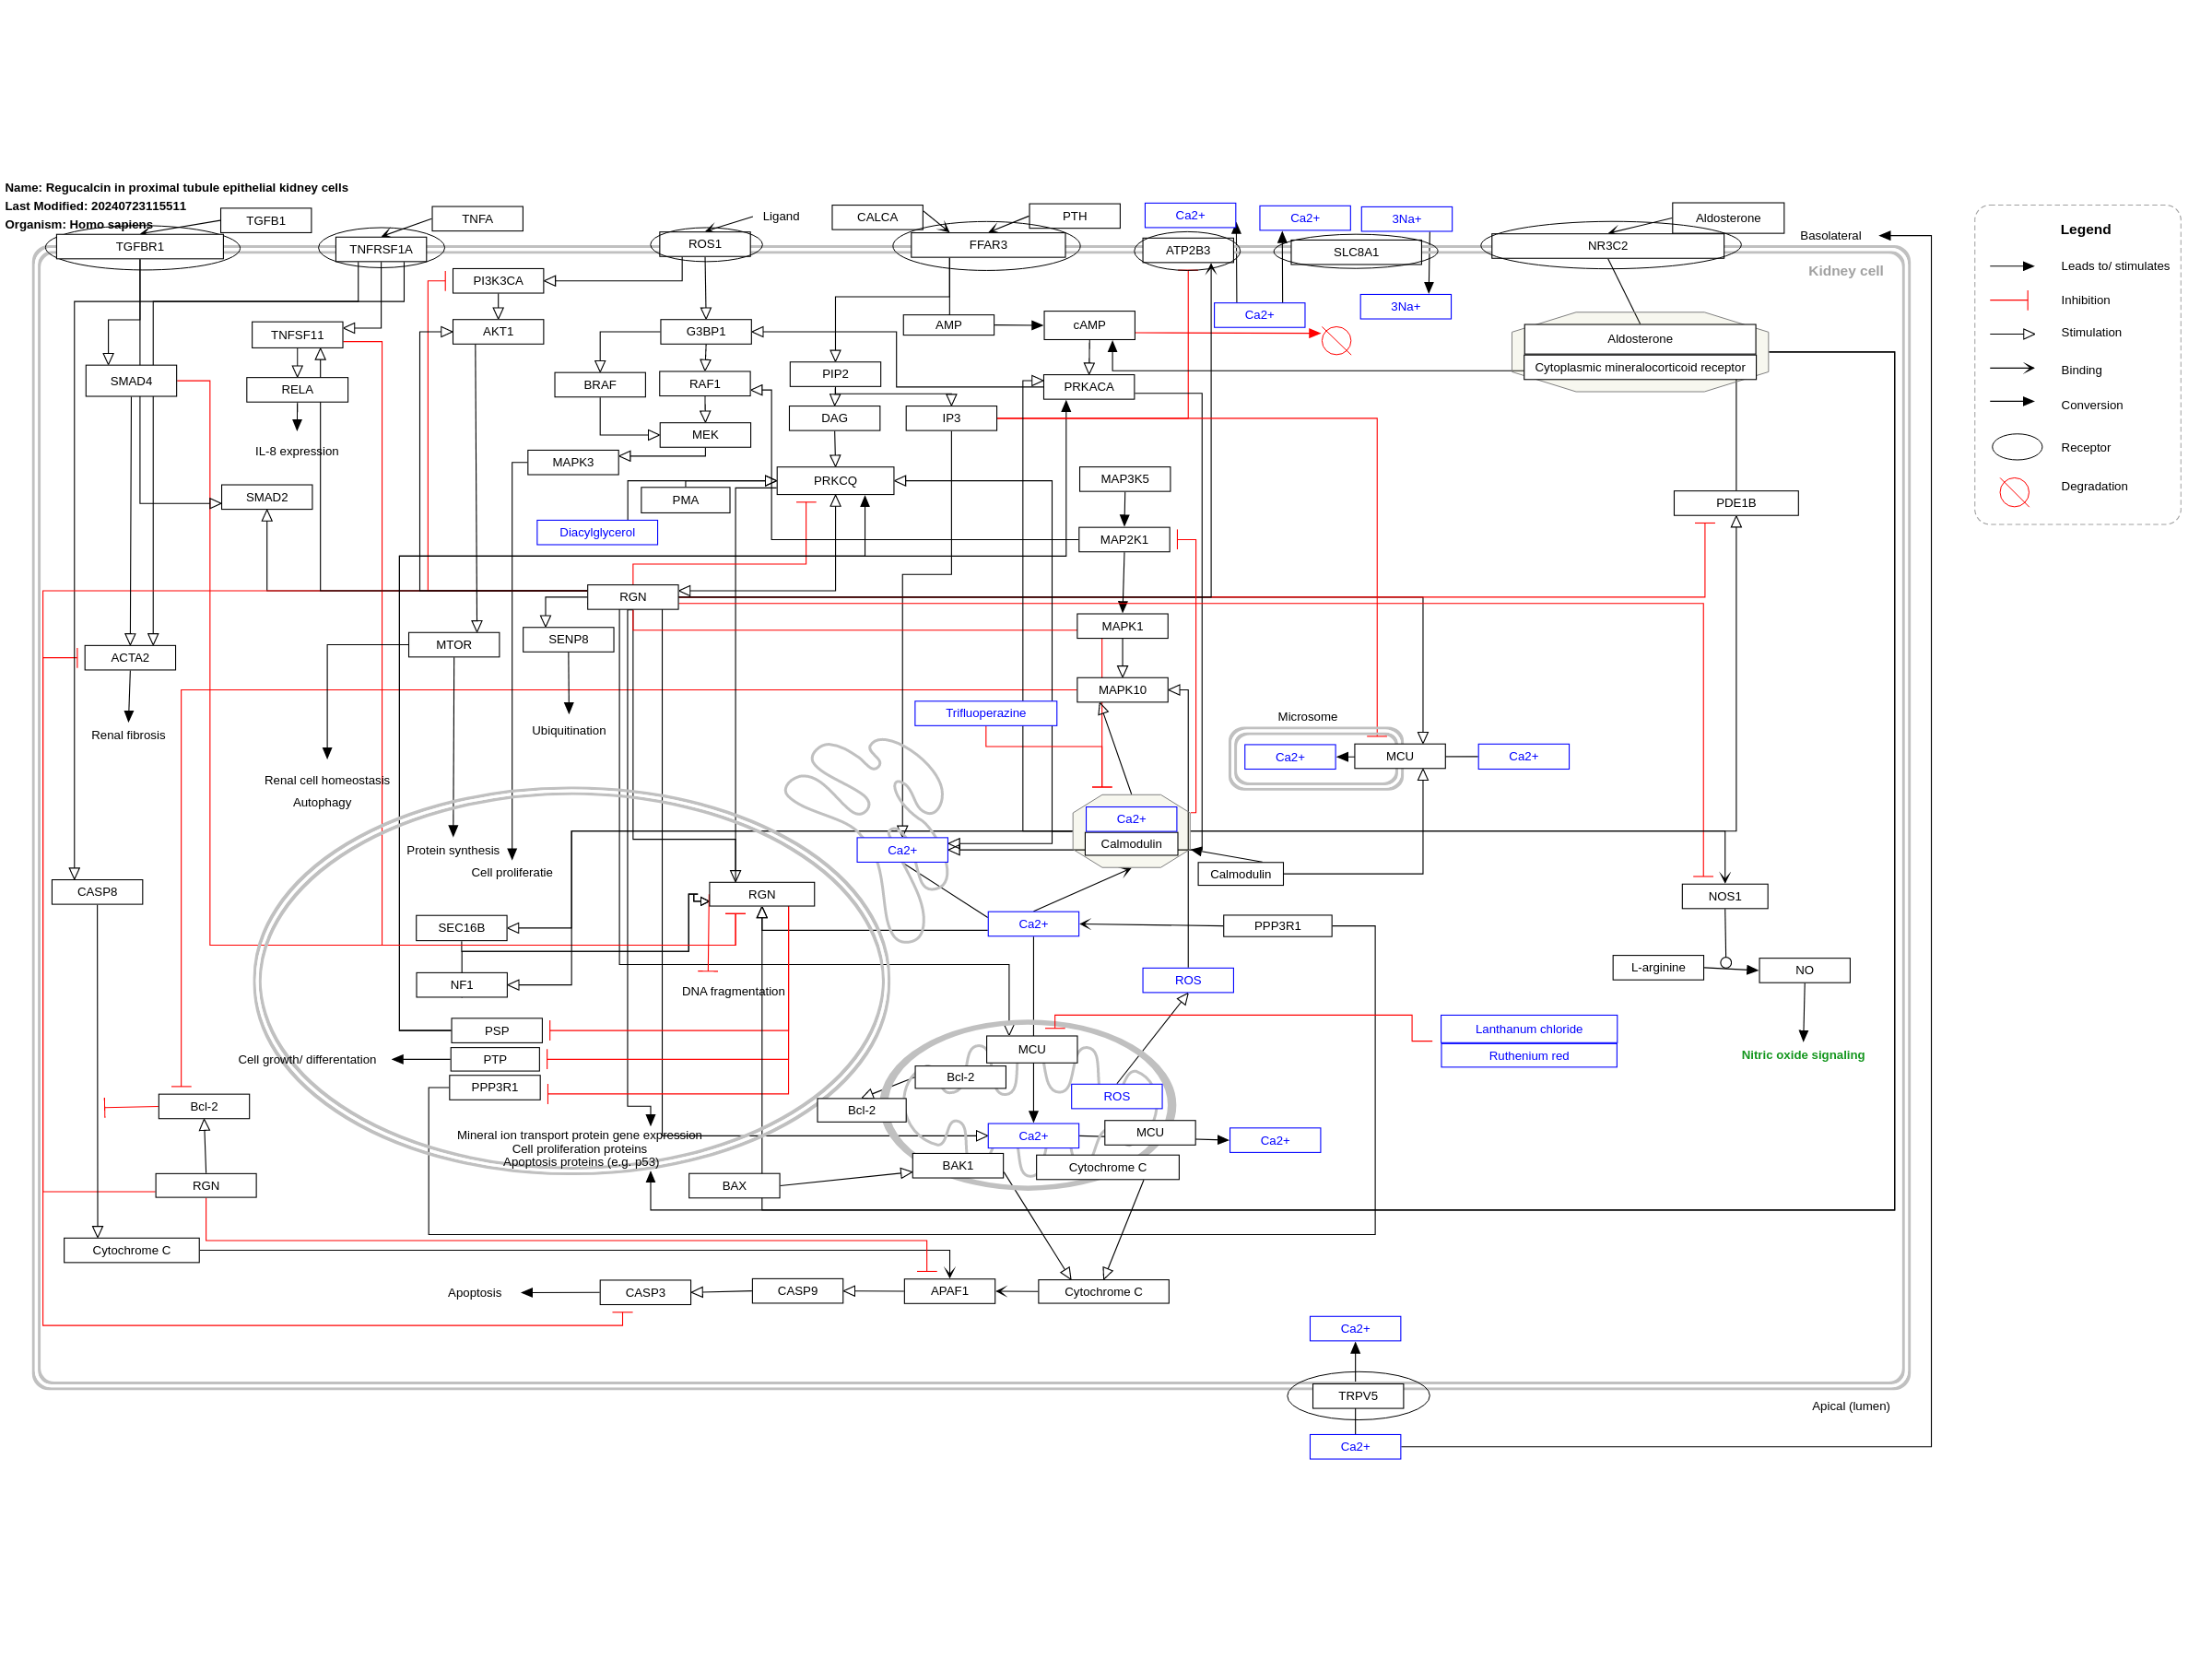
Task: Click the APAF1 node
Action: (x=950, y=1292)
